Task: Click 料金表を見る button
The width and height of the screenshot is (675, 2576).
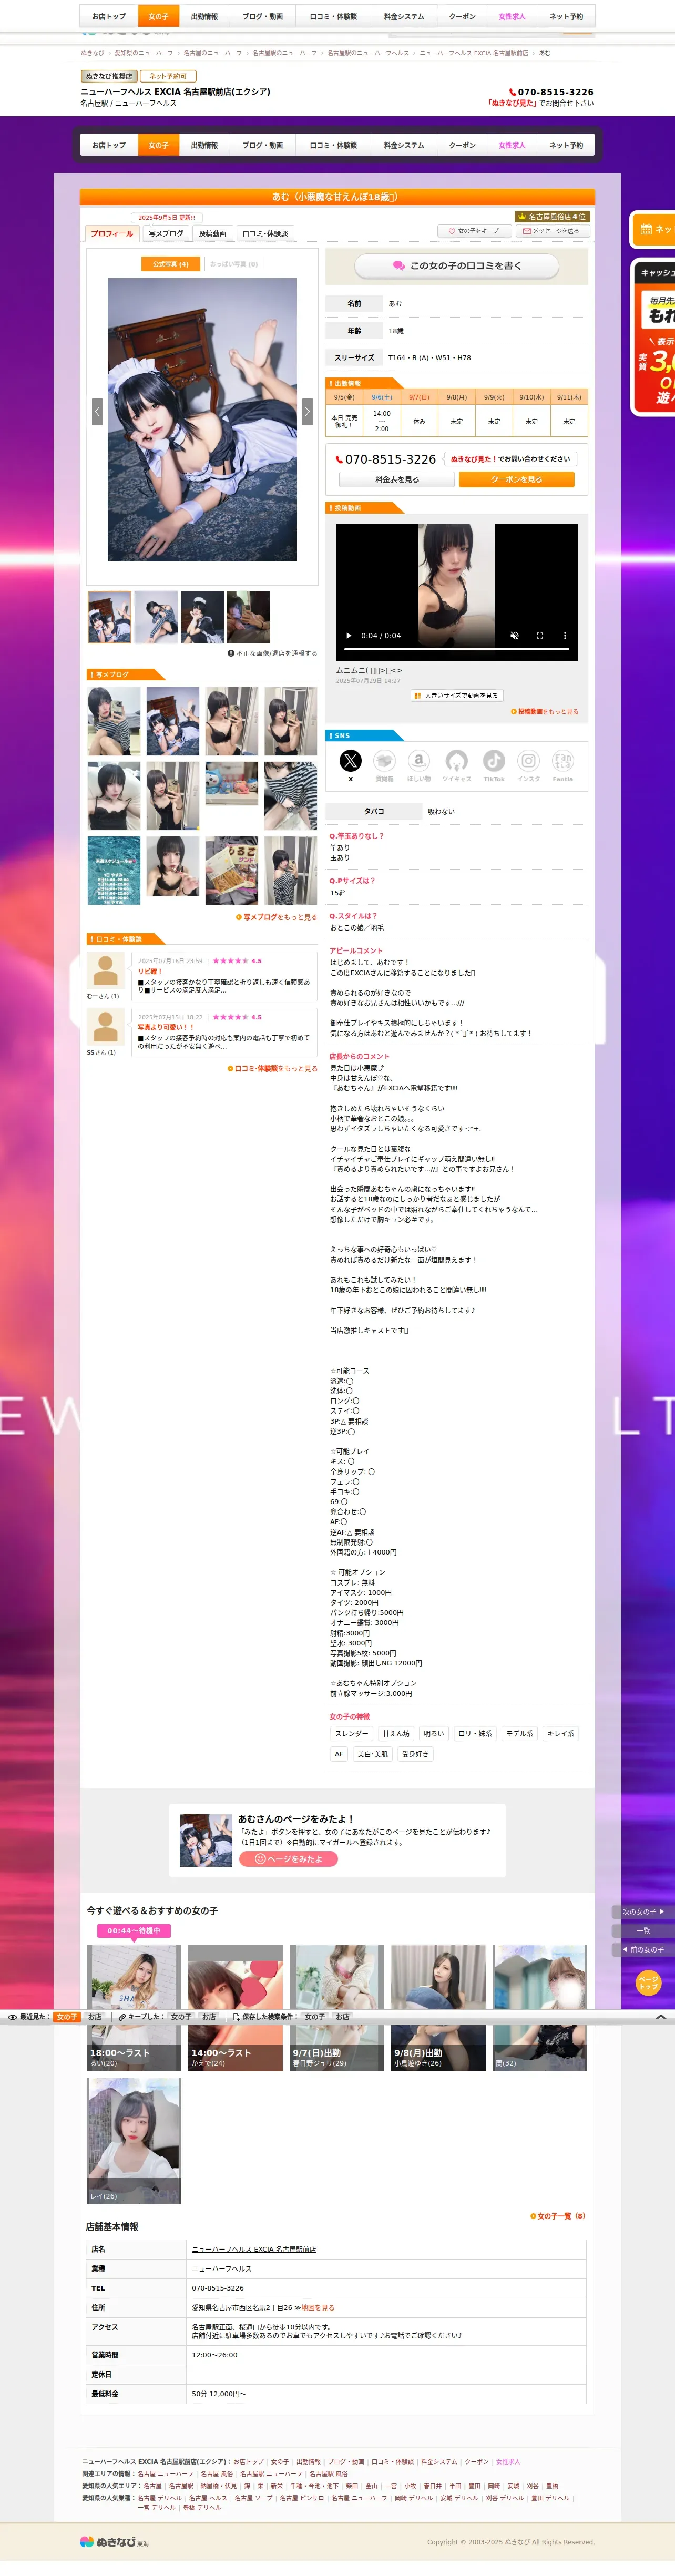Action: pyautogui.click(x=397, y=479)
